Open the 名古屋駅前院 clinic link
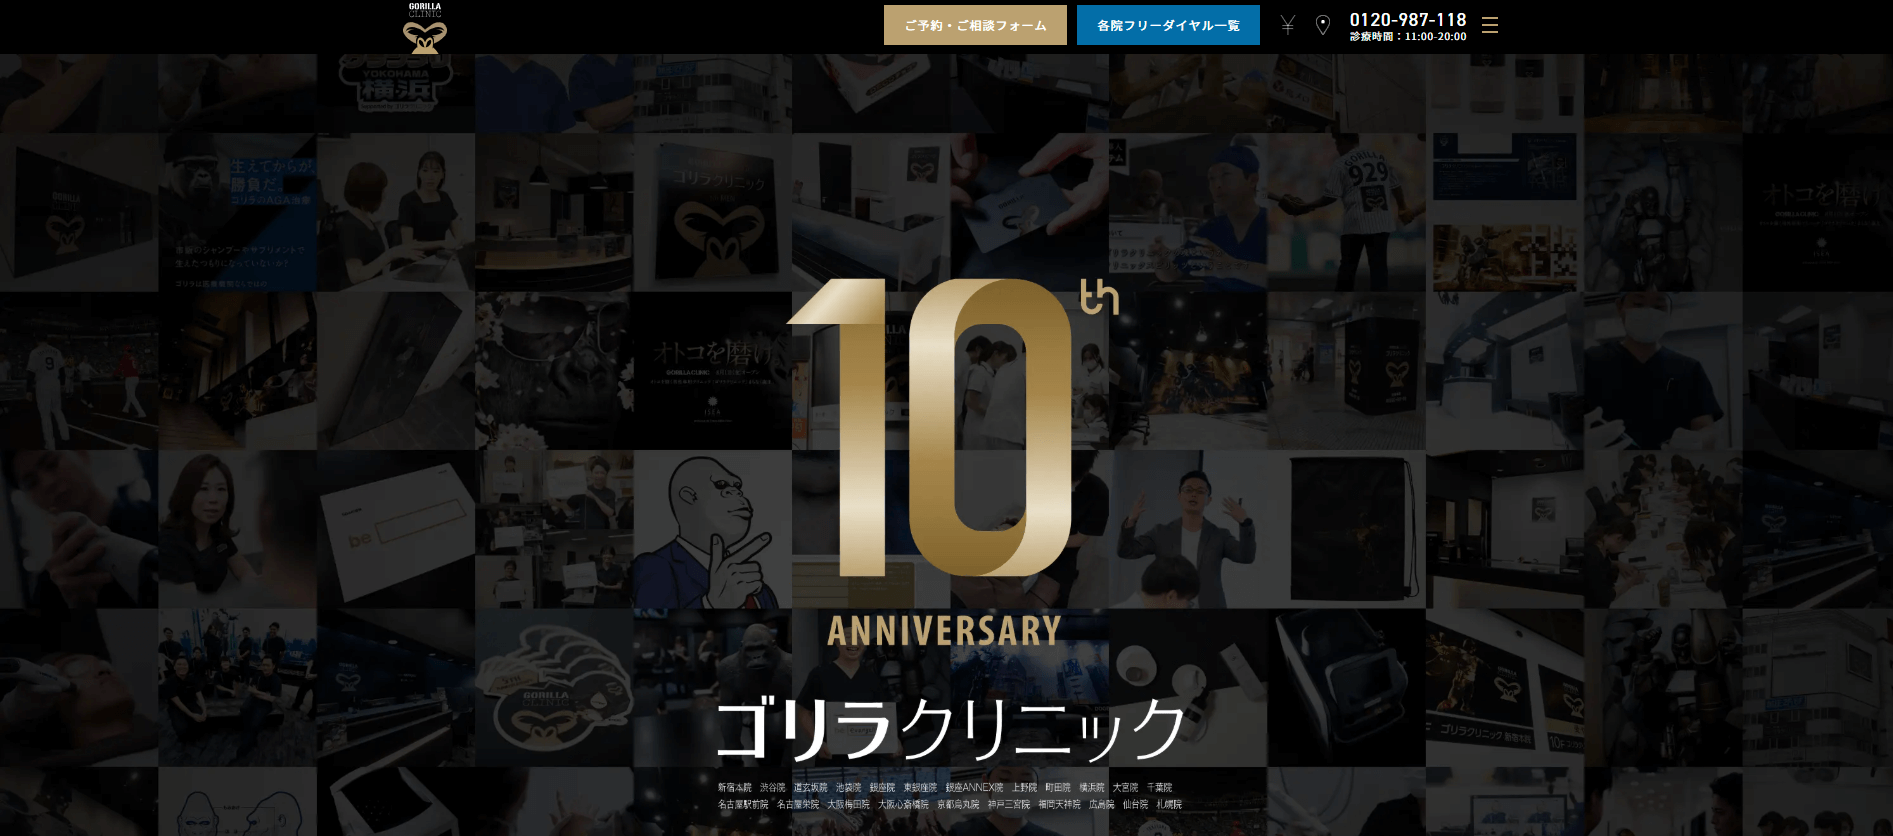 pyautogui.click(x=743, y=805)
